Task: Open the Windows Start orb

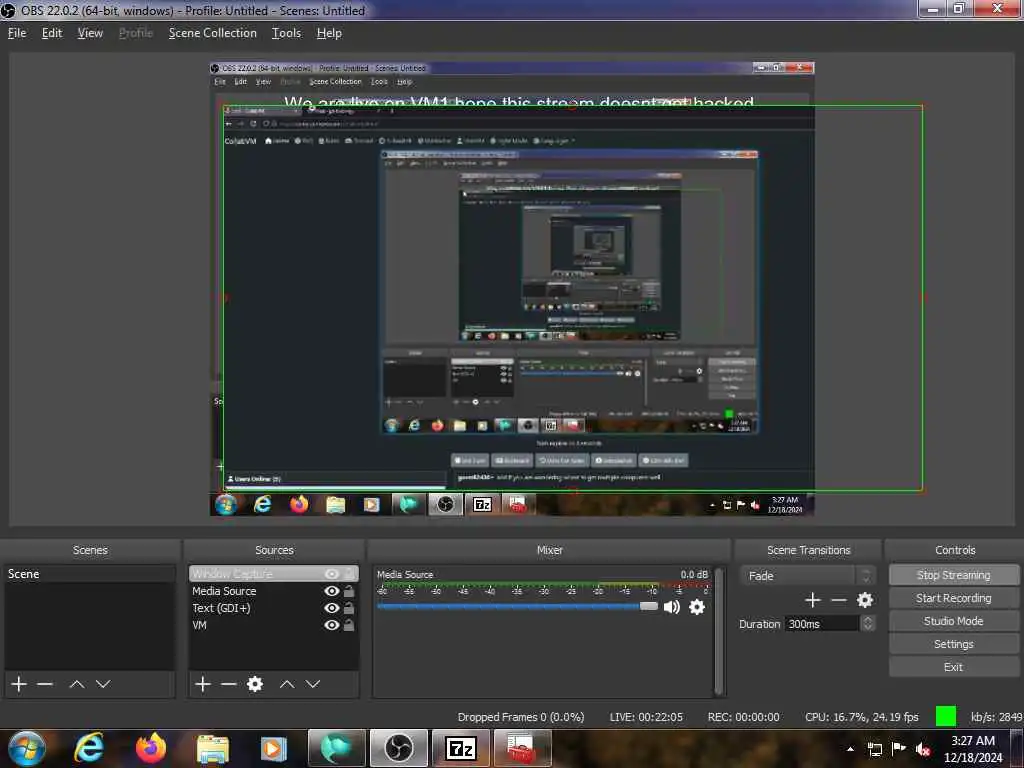Action: 27,748
